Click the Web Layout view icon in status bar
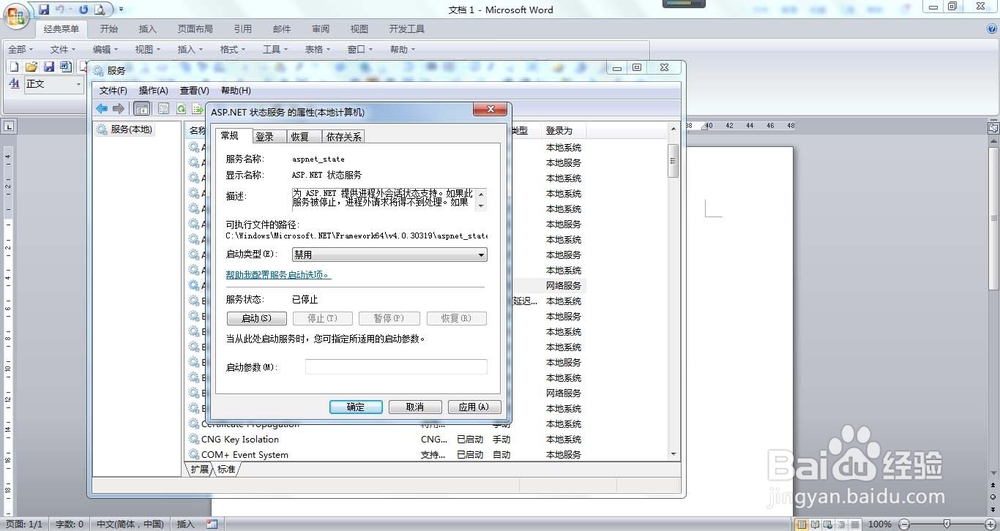 pos(827,524)
